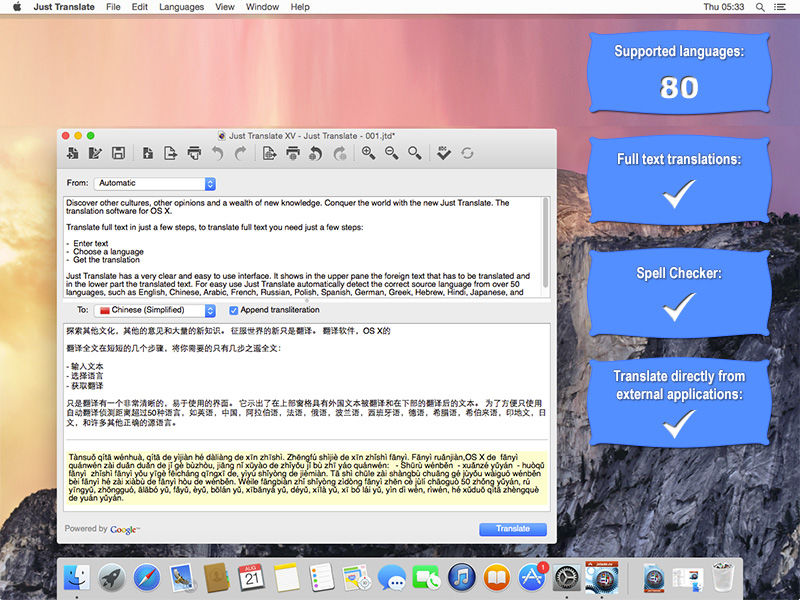This screenshot has width=800, height=600.
Task: Click the Spotlight search icon in menu bar
Action: 760,7
